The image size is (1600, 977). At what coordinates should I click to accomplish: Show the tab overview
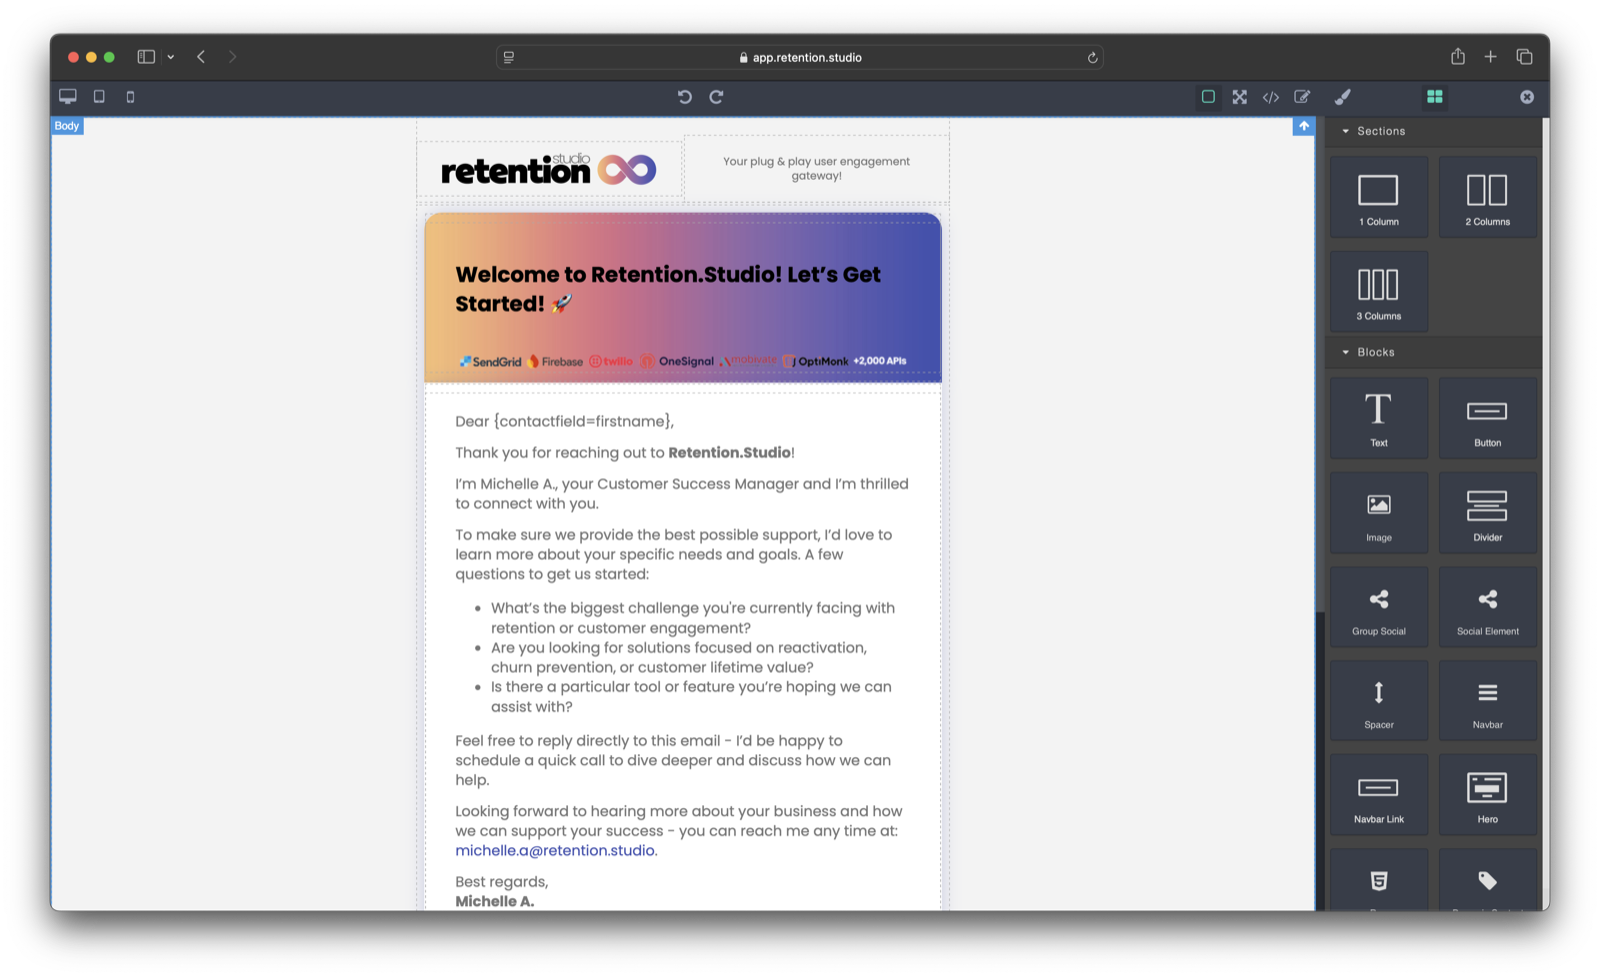pos(1524,57)
